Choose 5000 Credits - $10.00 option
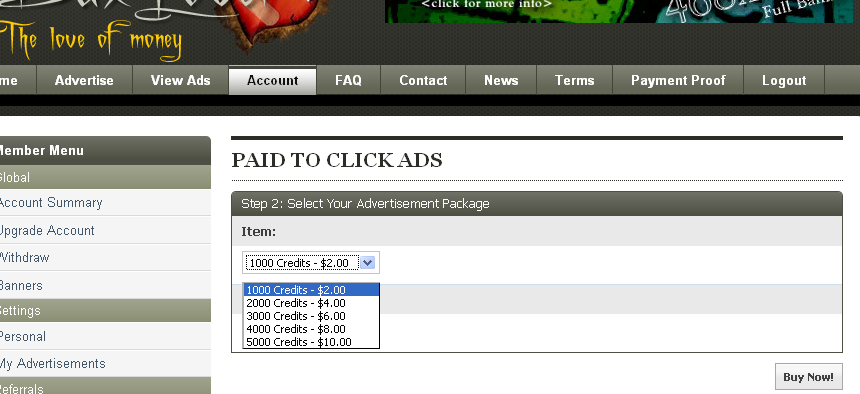 312,342
